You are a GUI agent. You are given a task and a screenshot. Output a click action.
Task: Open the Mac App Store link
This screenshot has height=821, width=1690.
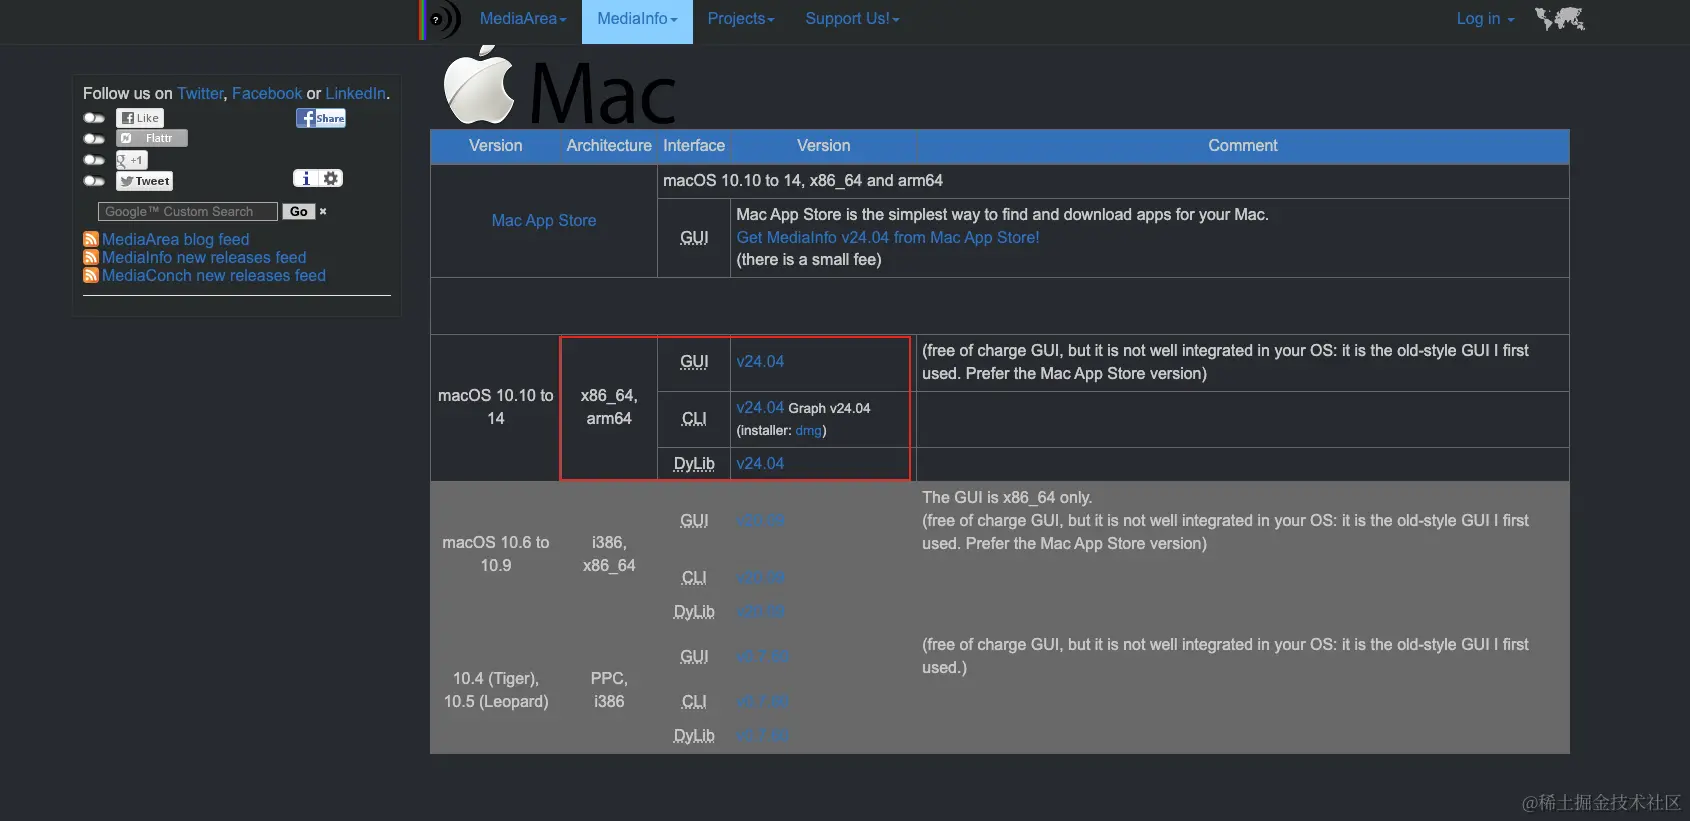544,220
